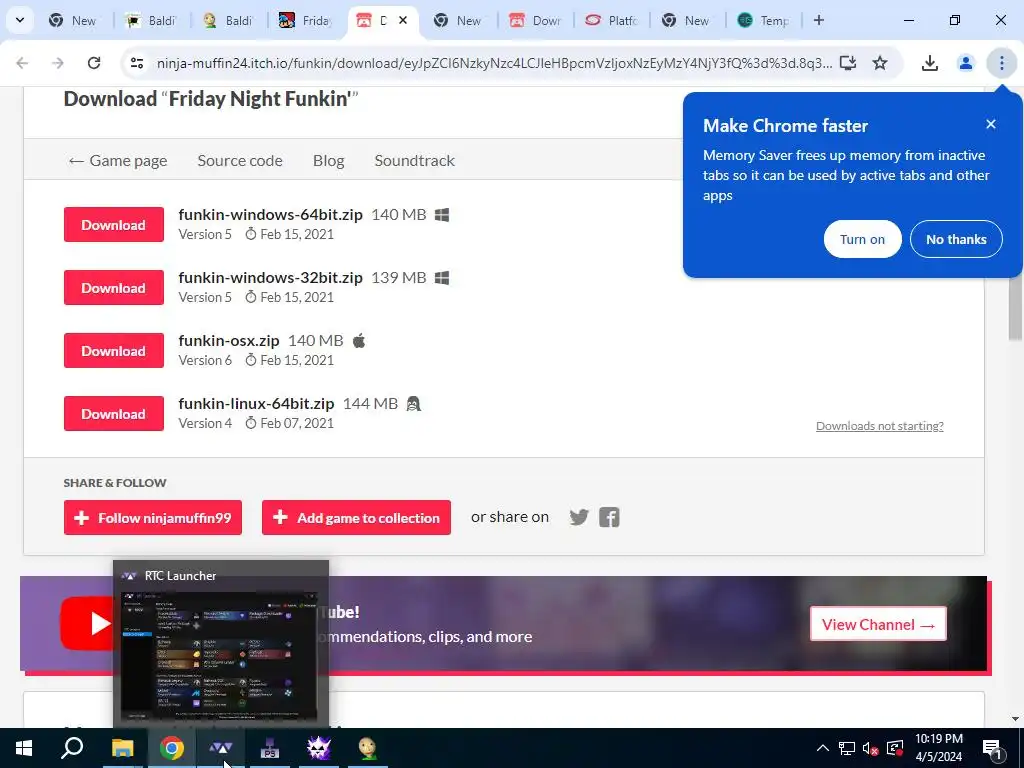Go back to Game page

coord(118,161)
